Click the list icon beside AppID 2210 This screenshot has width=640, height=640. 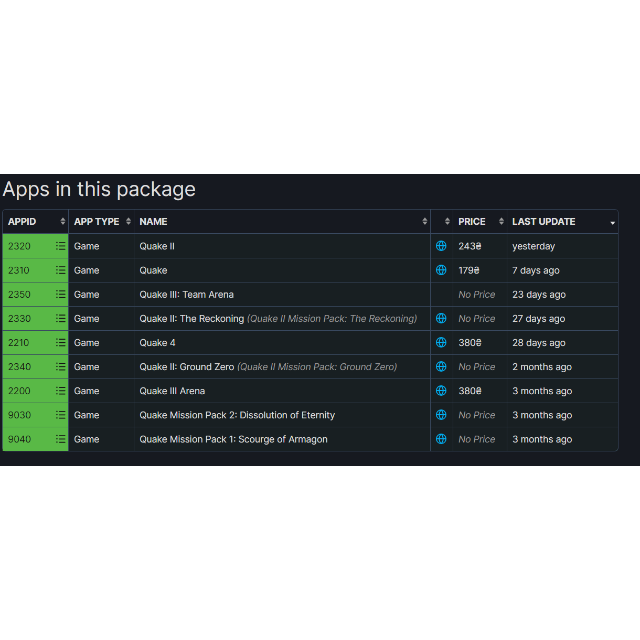pyautogui.click(x=61, y=342)
